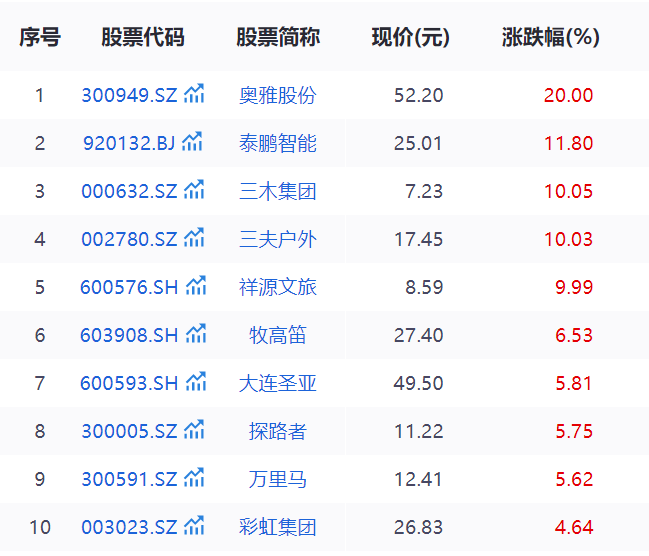Viewport: 649px width, 556px height.
Task: Click chart icon for 300591.SZ
Action: coord(195,479)
